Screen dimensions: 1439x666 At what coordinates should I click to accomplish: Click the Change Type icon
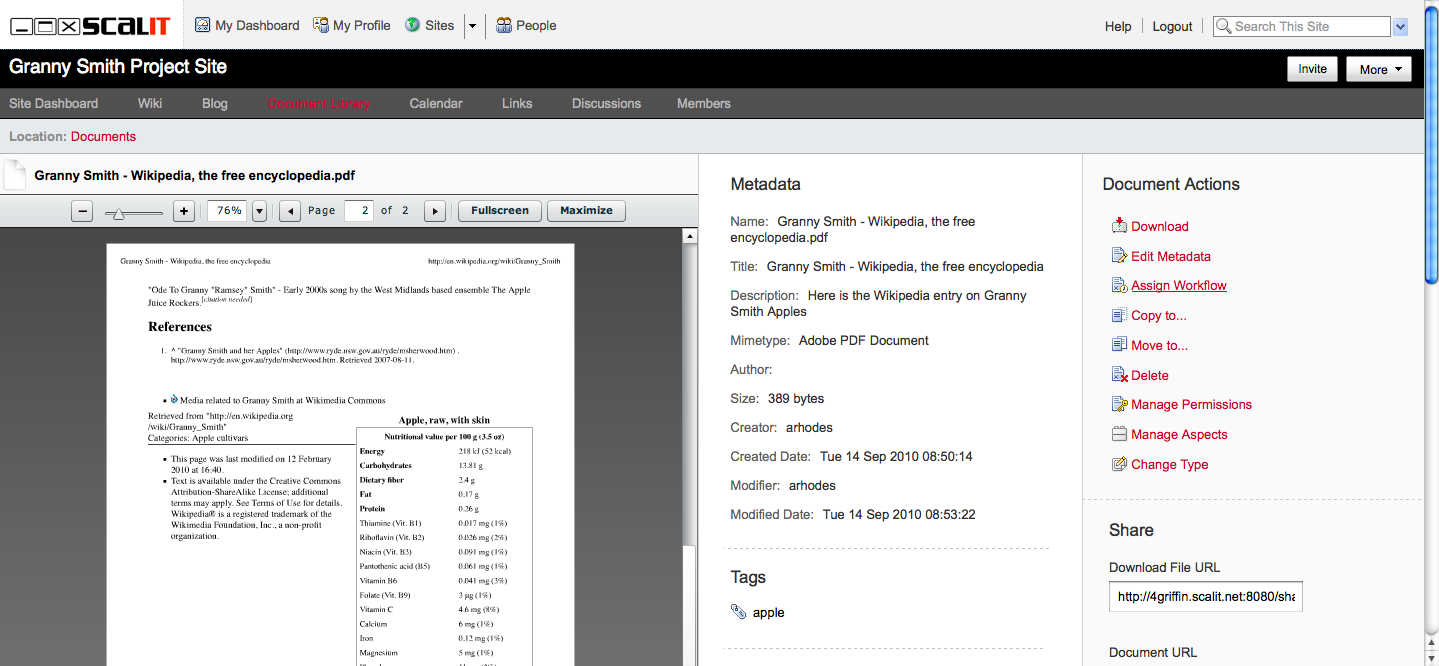point(1120,464)
